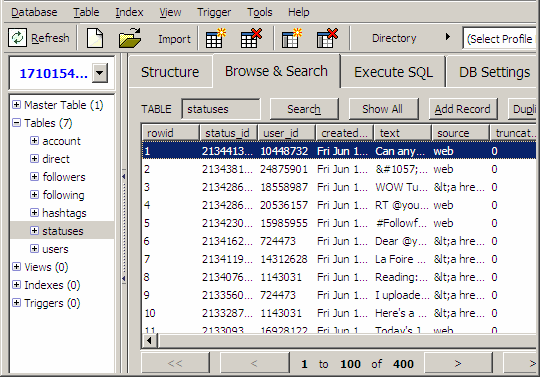Select the account table in tree
This screenshot has width=540, height=377.
point(61,141)
